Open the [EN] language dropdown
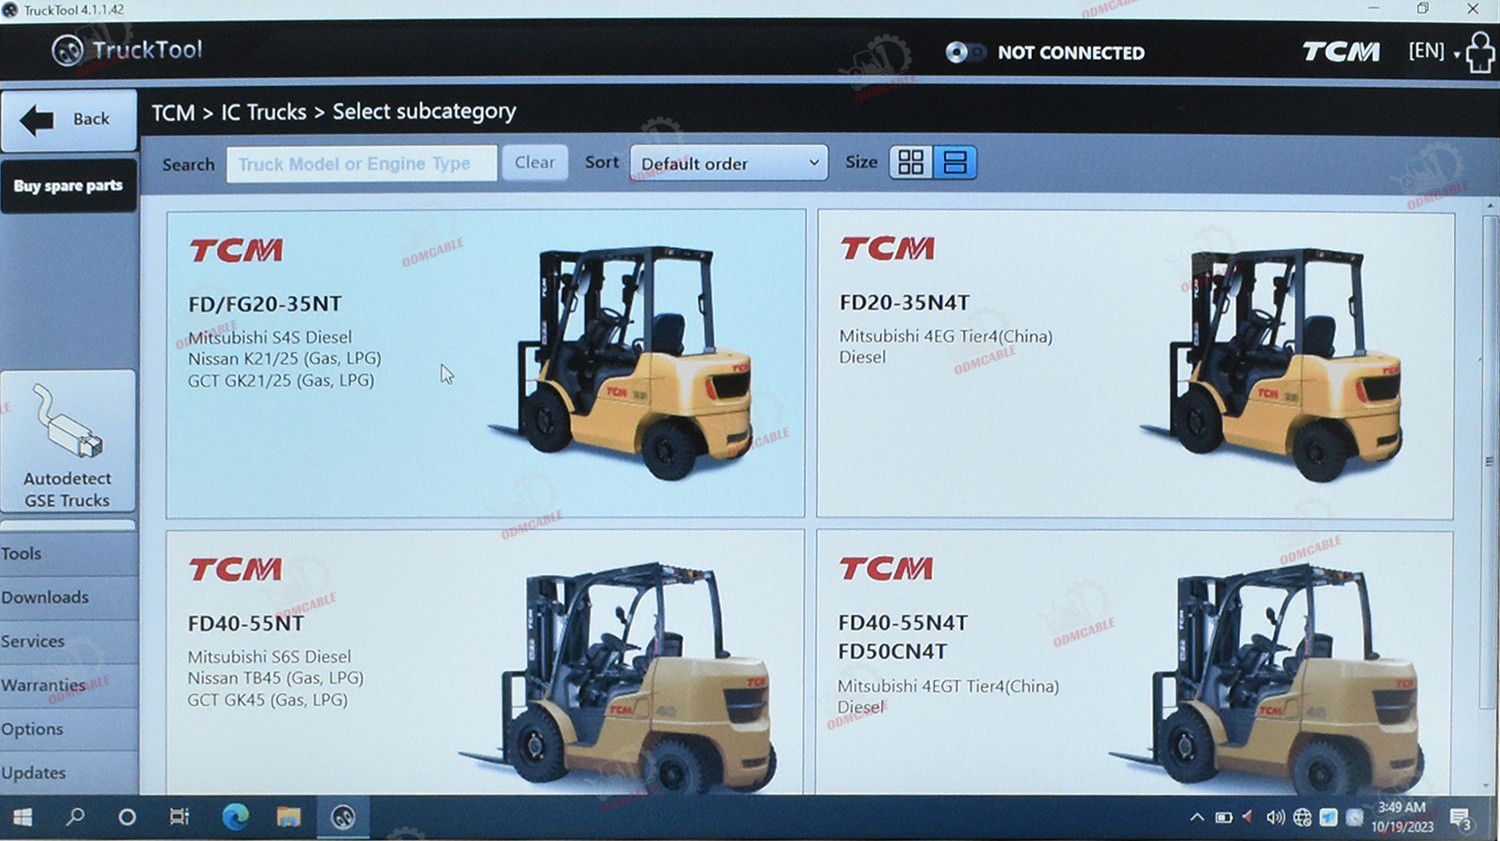 [1434, 50]
